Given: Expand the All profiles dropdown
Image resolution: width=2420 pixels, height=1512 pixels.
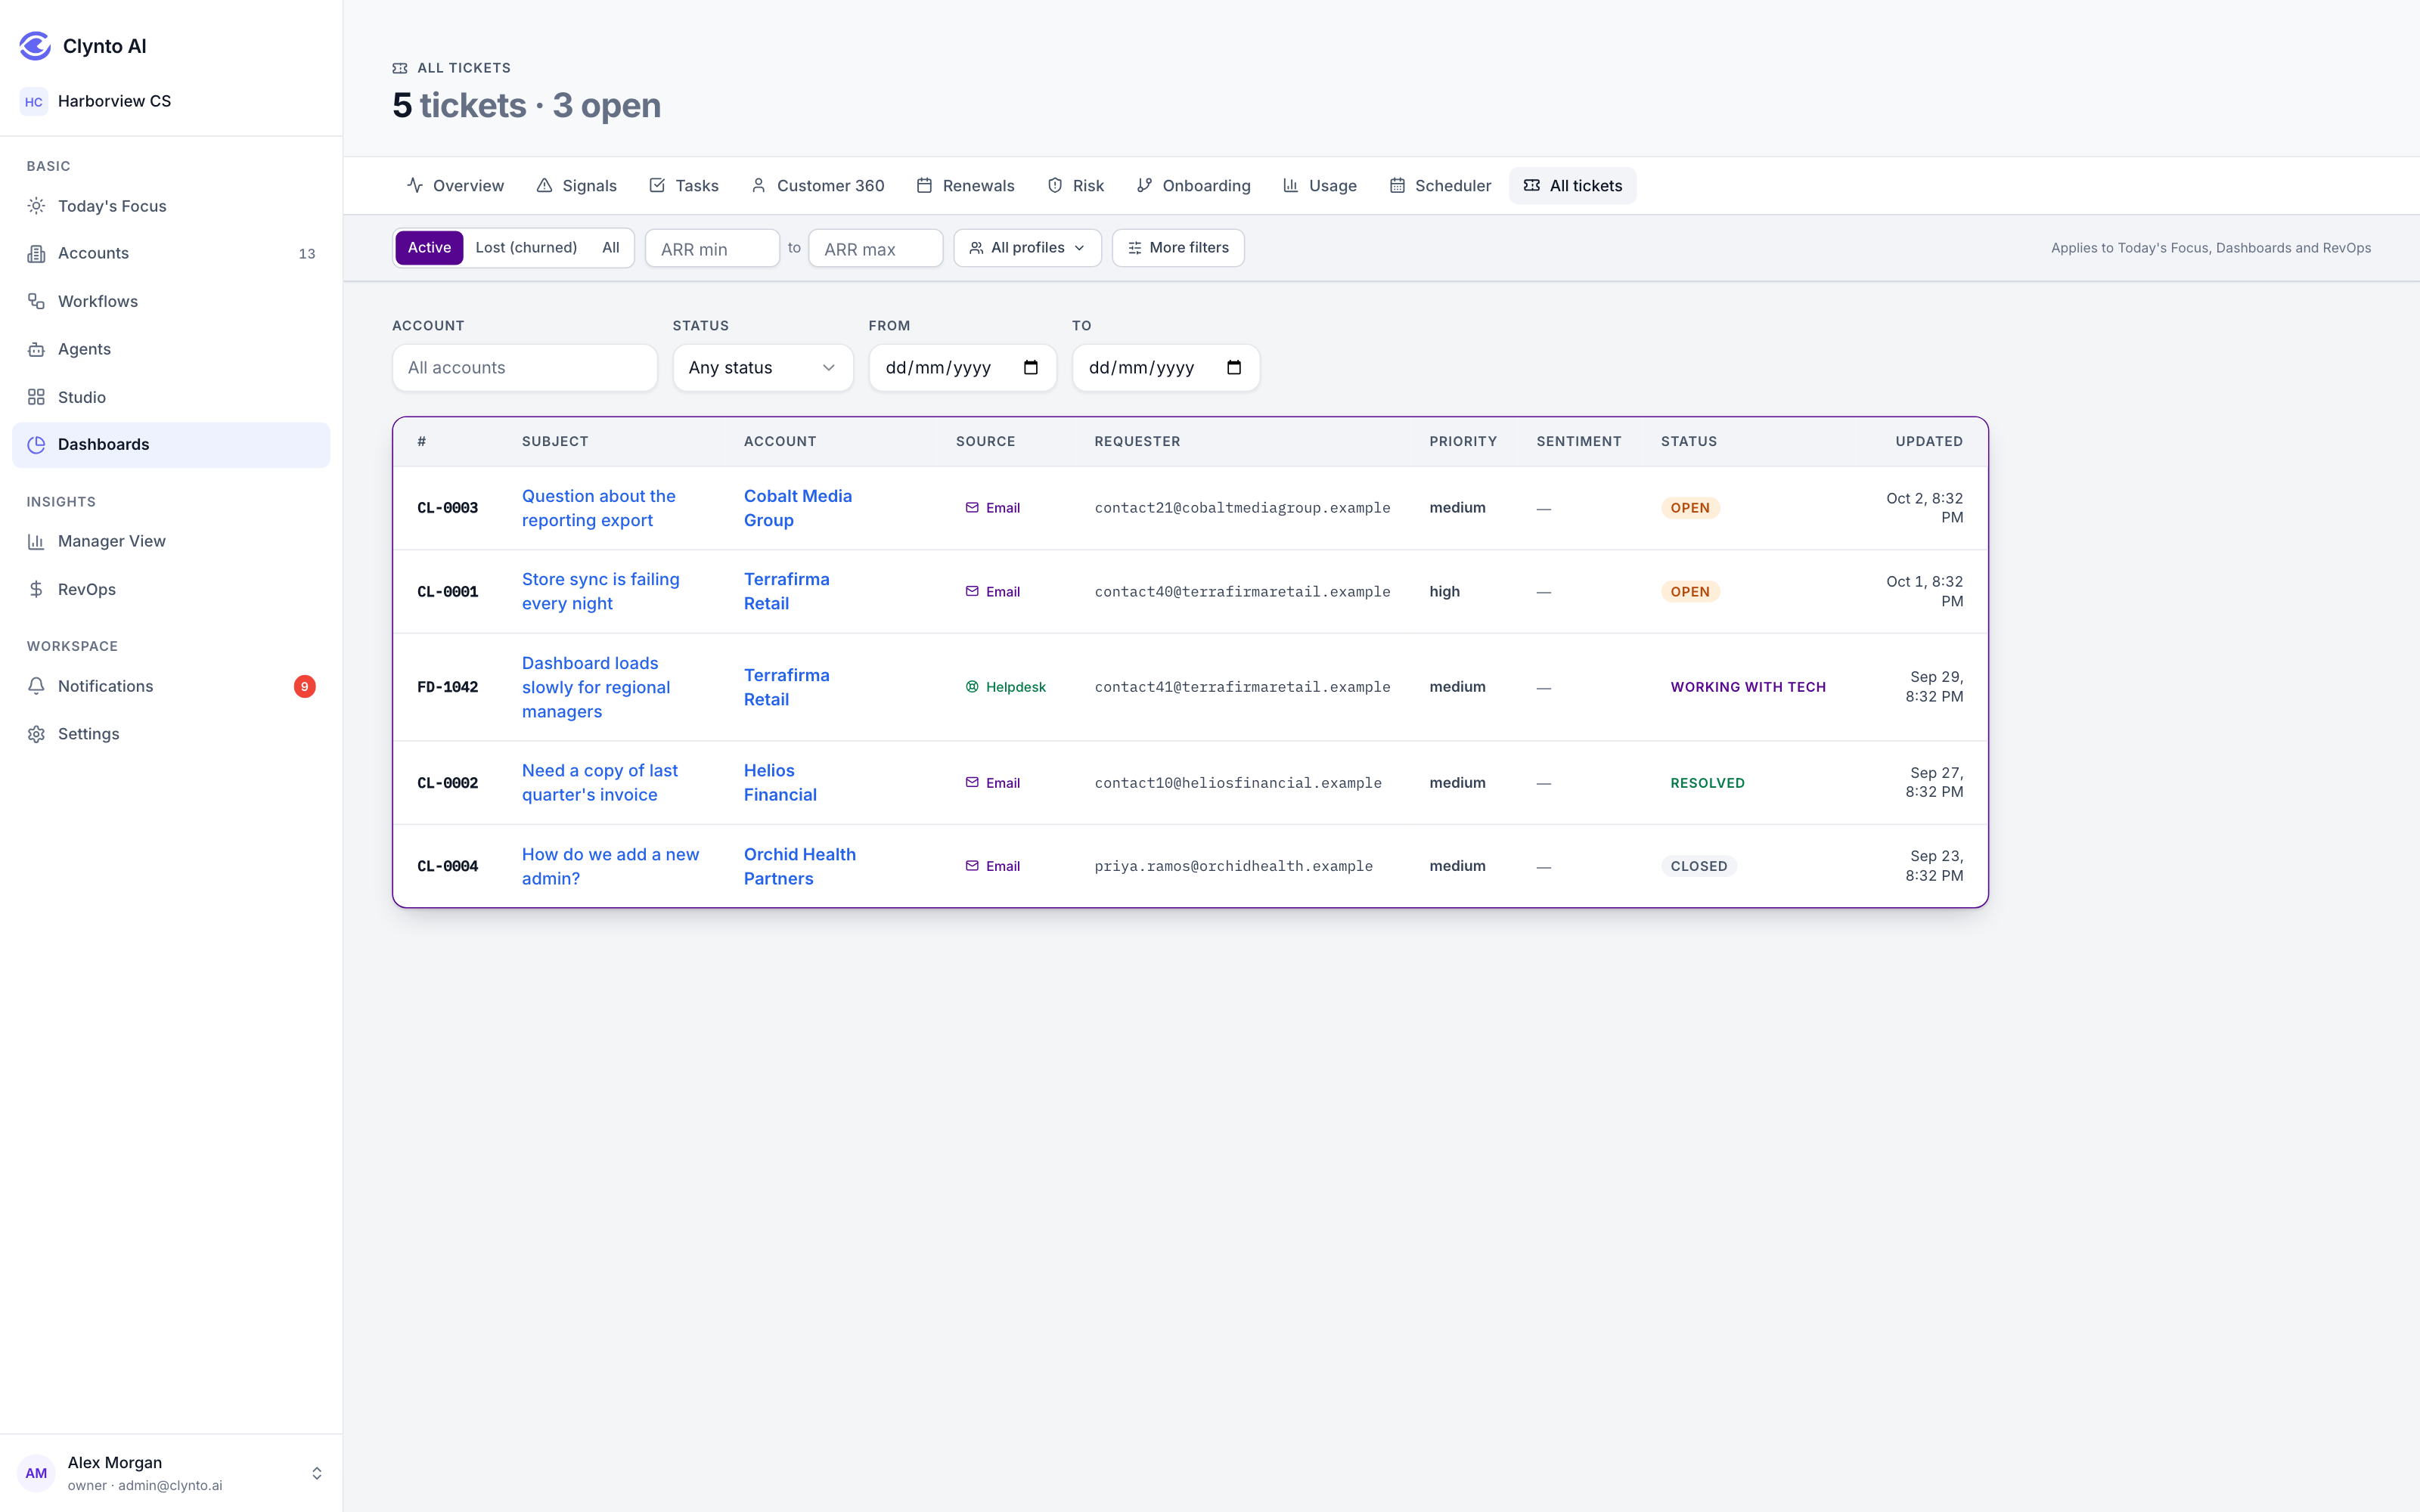Looking at the screenshot, I should (x=1027, y=248).
